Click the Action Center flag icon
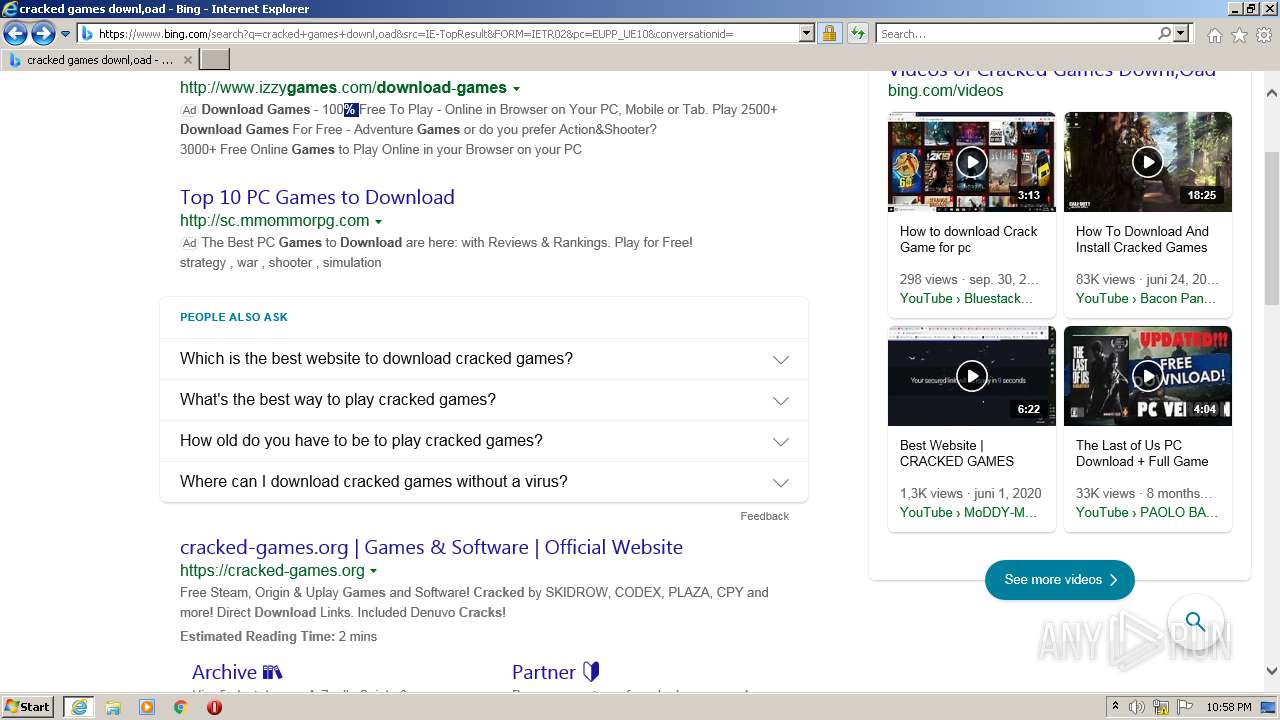Screen dimensions: 1280x720 click(1183, 707)
